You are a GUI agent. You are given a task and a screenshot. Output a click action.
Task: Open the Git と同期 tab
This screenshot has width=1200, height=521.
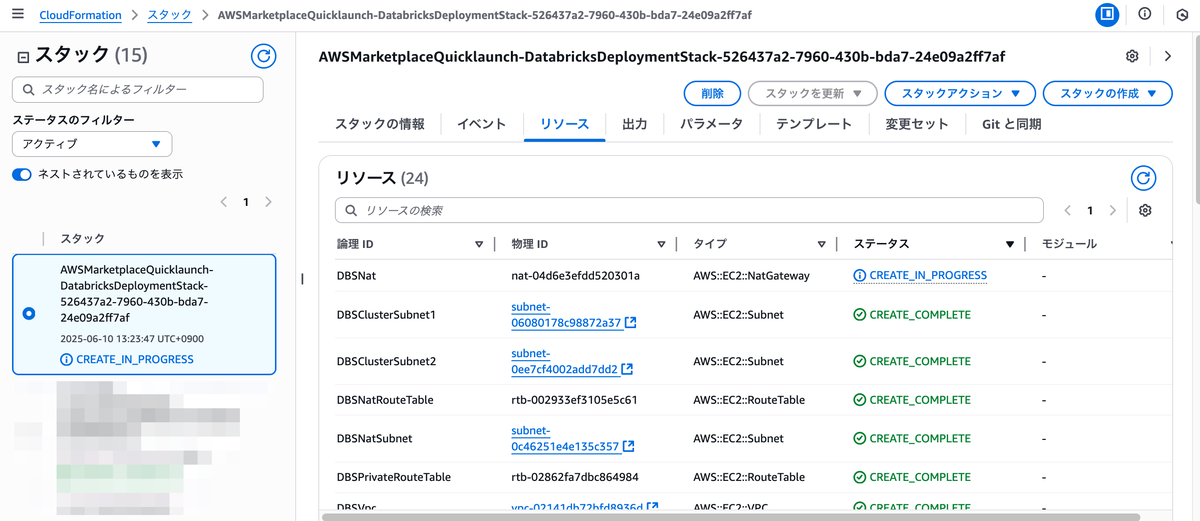[1011, 124]
